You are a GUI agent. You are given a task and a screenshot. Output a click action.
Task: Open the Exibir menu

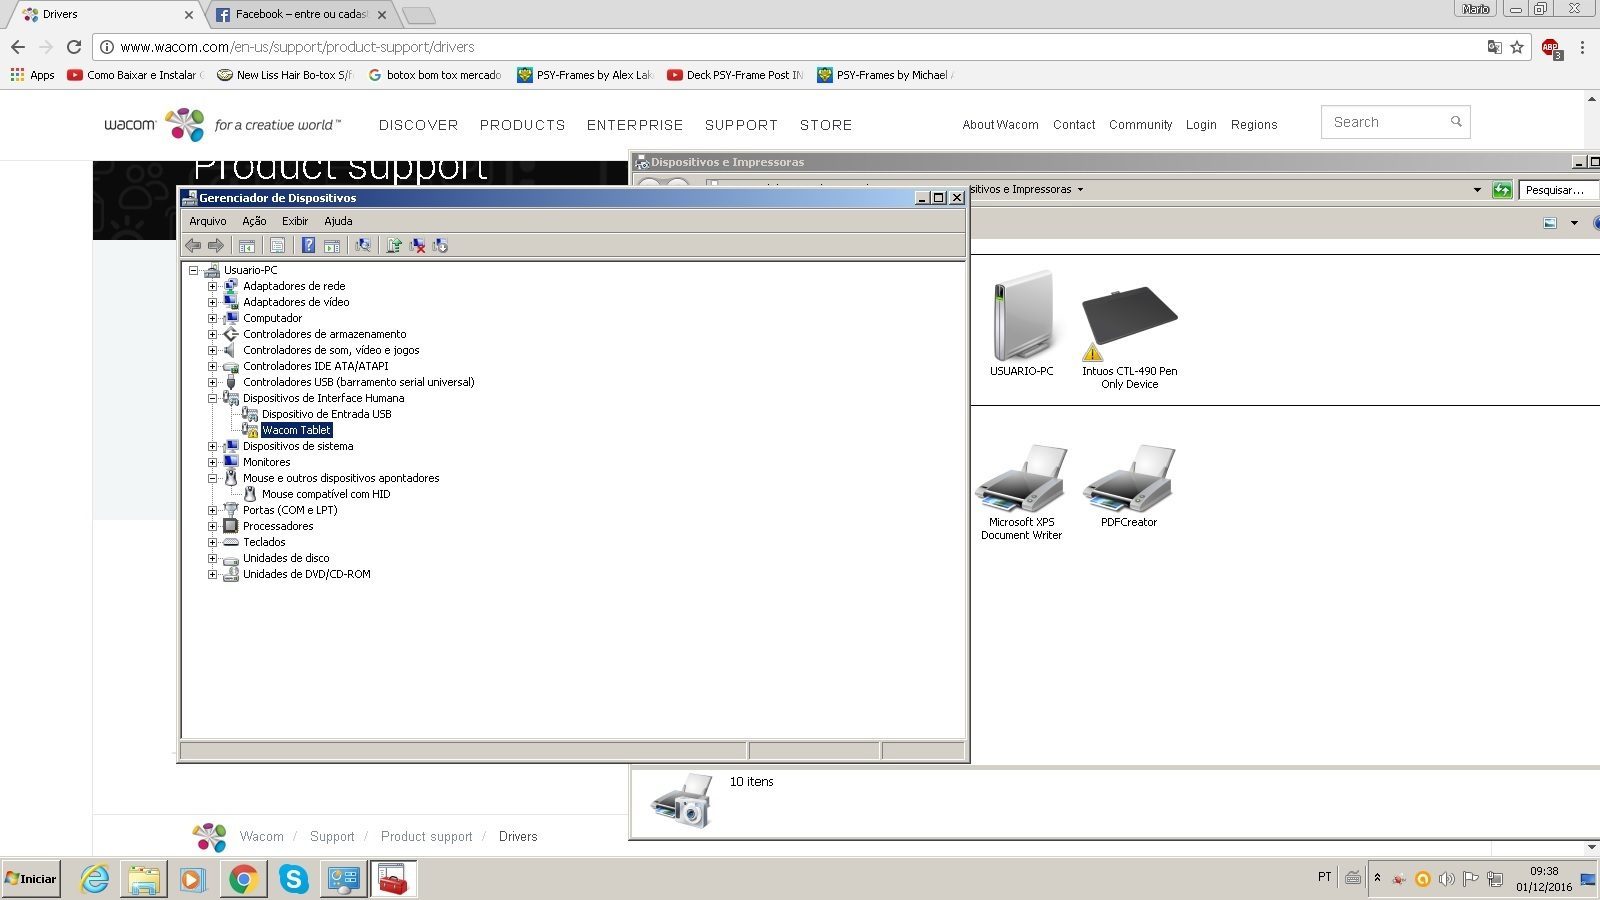[295, 221]
